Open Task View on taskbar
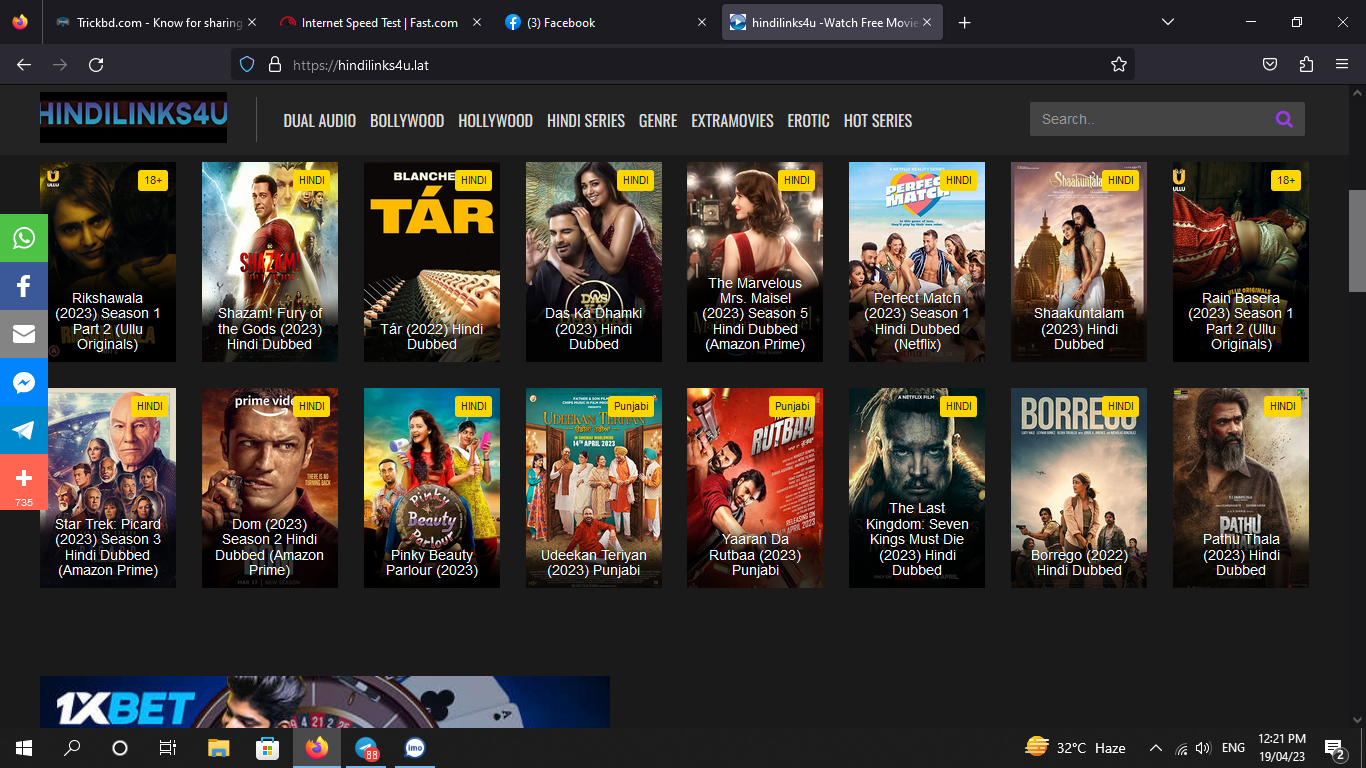The image size is (1366, 768). click(x=168, y=747)
